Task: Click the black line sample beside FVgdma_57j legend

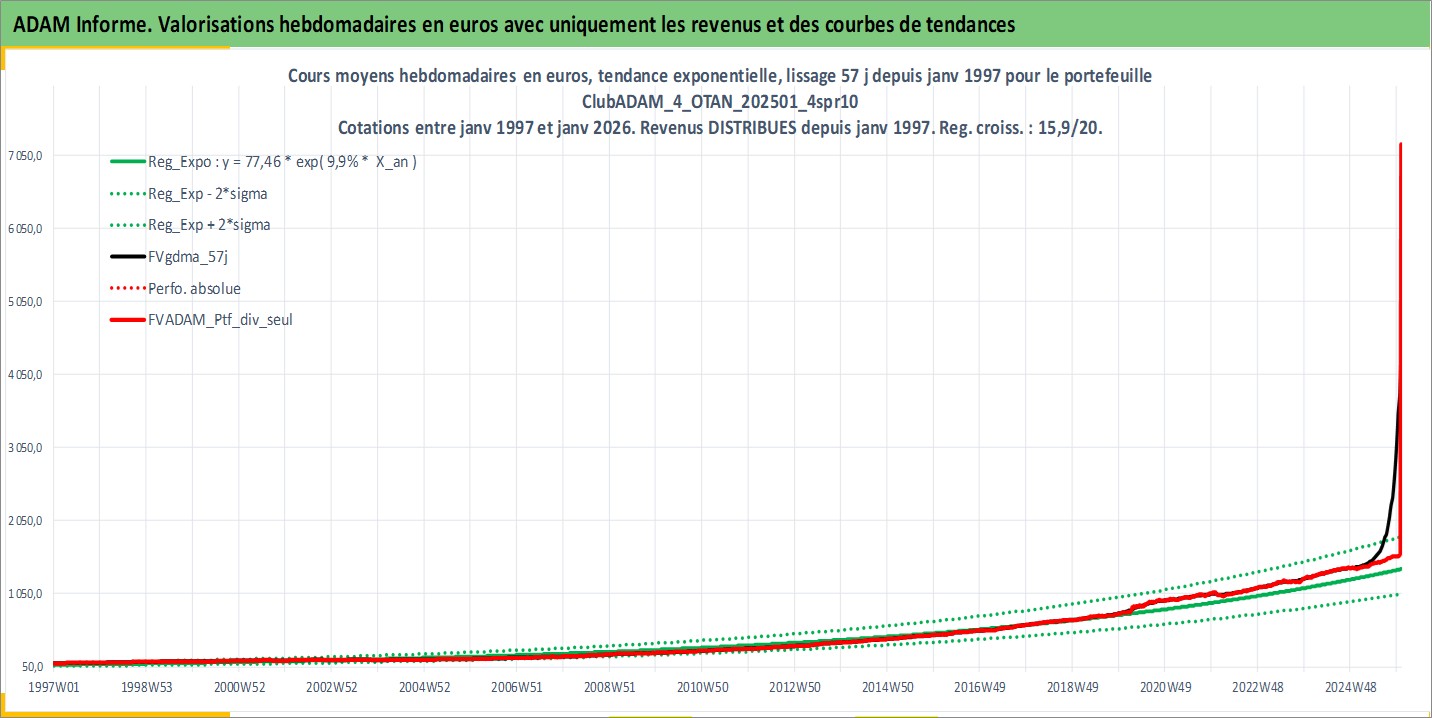Action: 127,256
